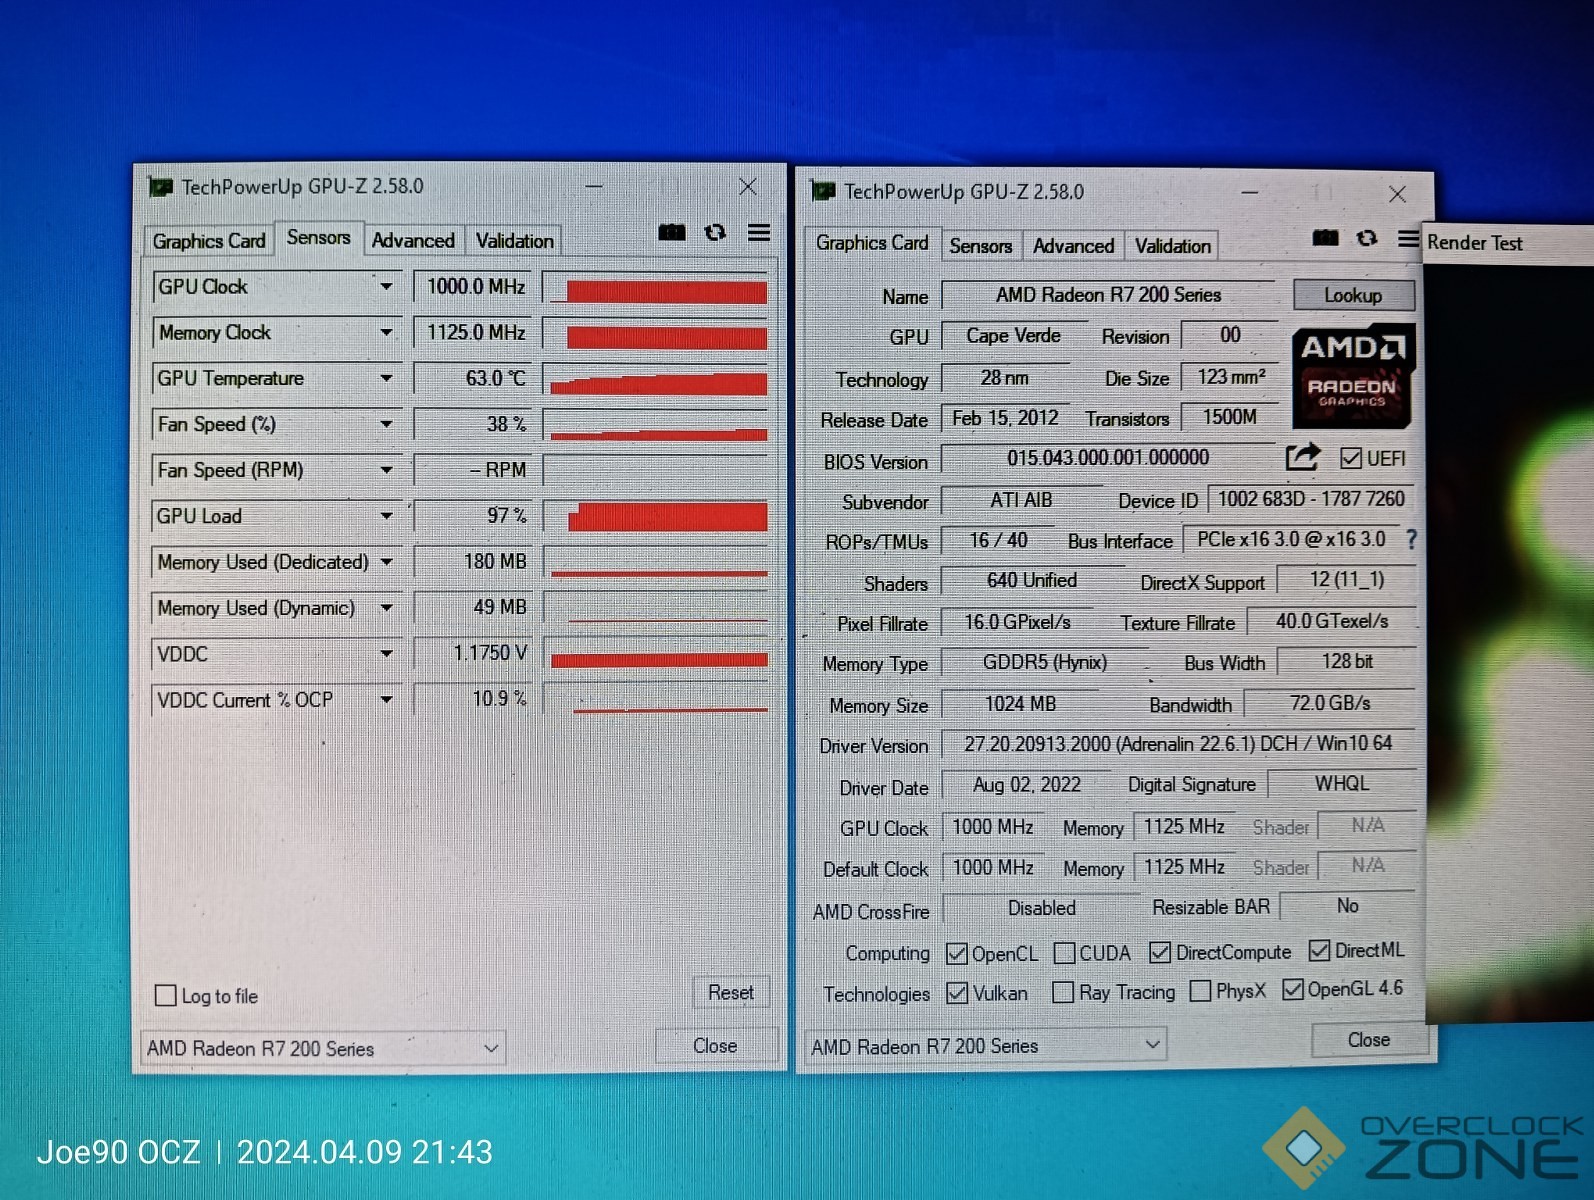Toggle the OpenCL checkbox
The height and width of the screenshot is (1200, 1594).
pyautogui.click(x=956, y=953)
